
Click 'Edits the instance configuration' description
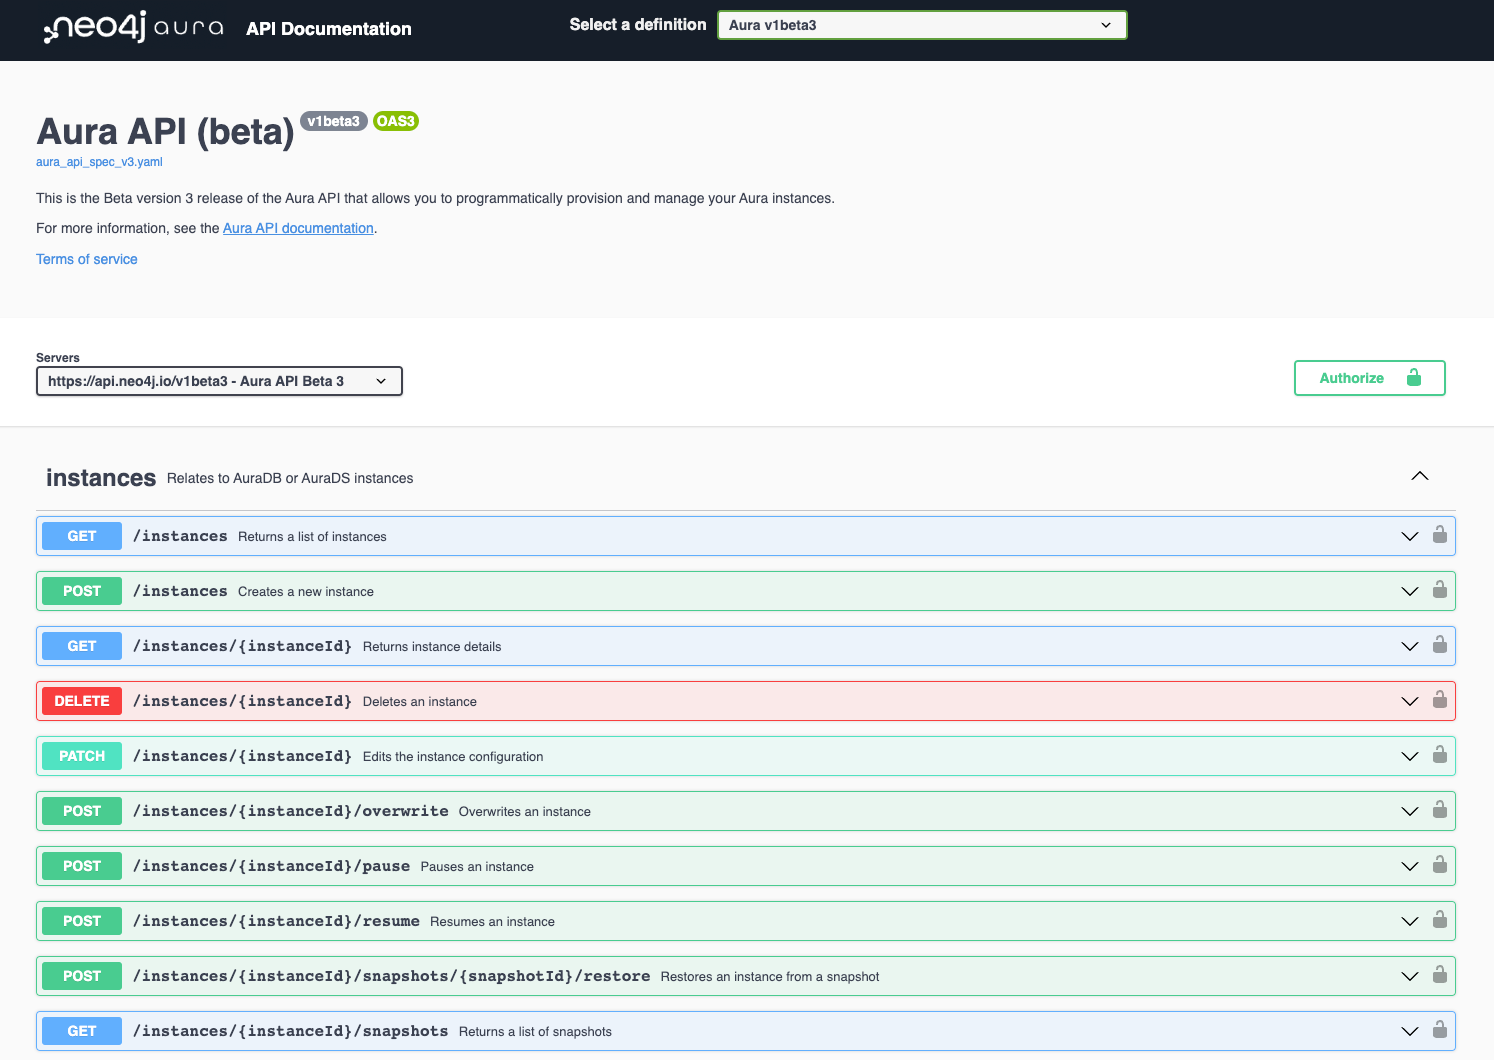tap(453, 757)
